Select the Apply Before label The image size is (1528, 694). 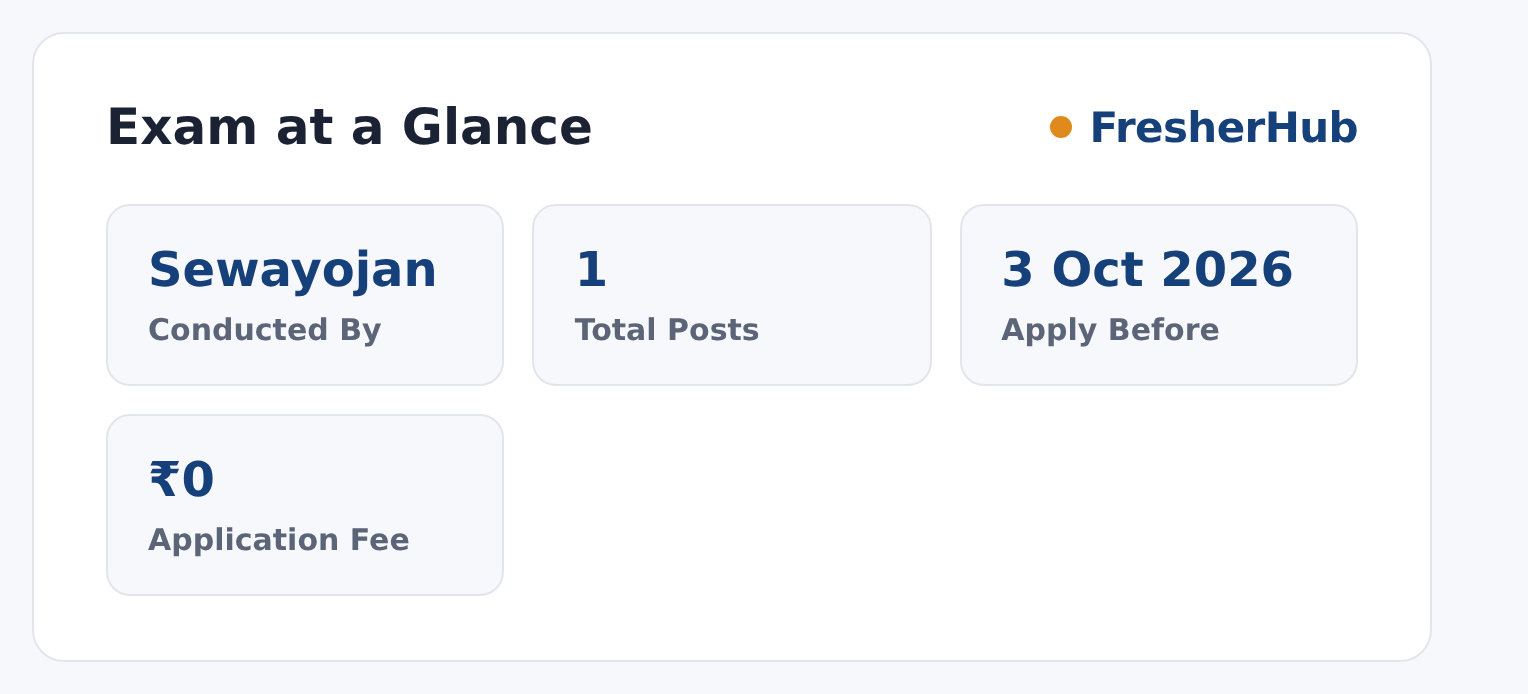(1110, 330)
